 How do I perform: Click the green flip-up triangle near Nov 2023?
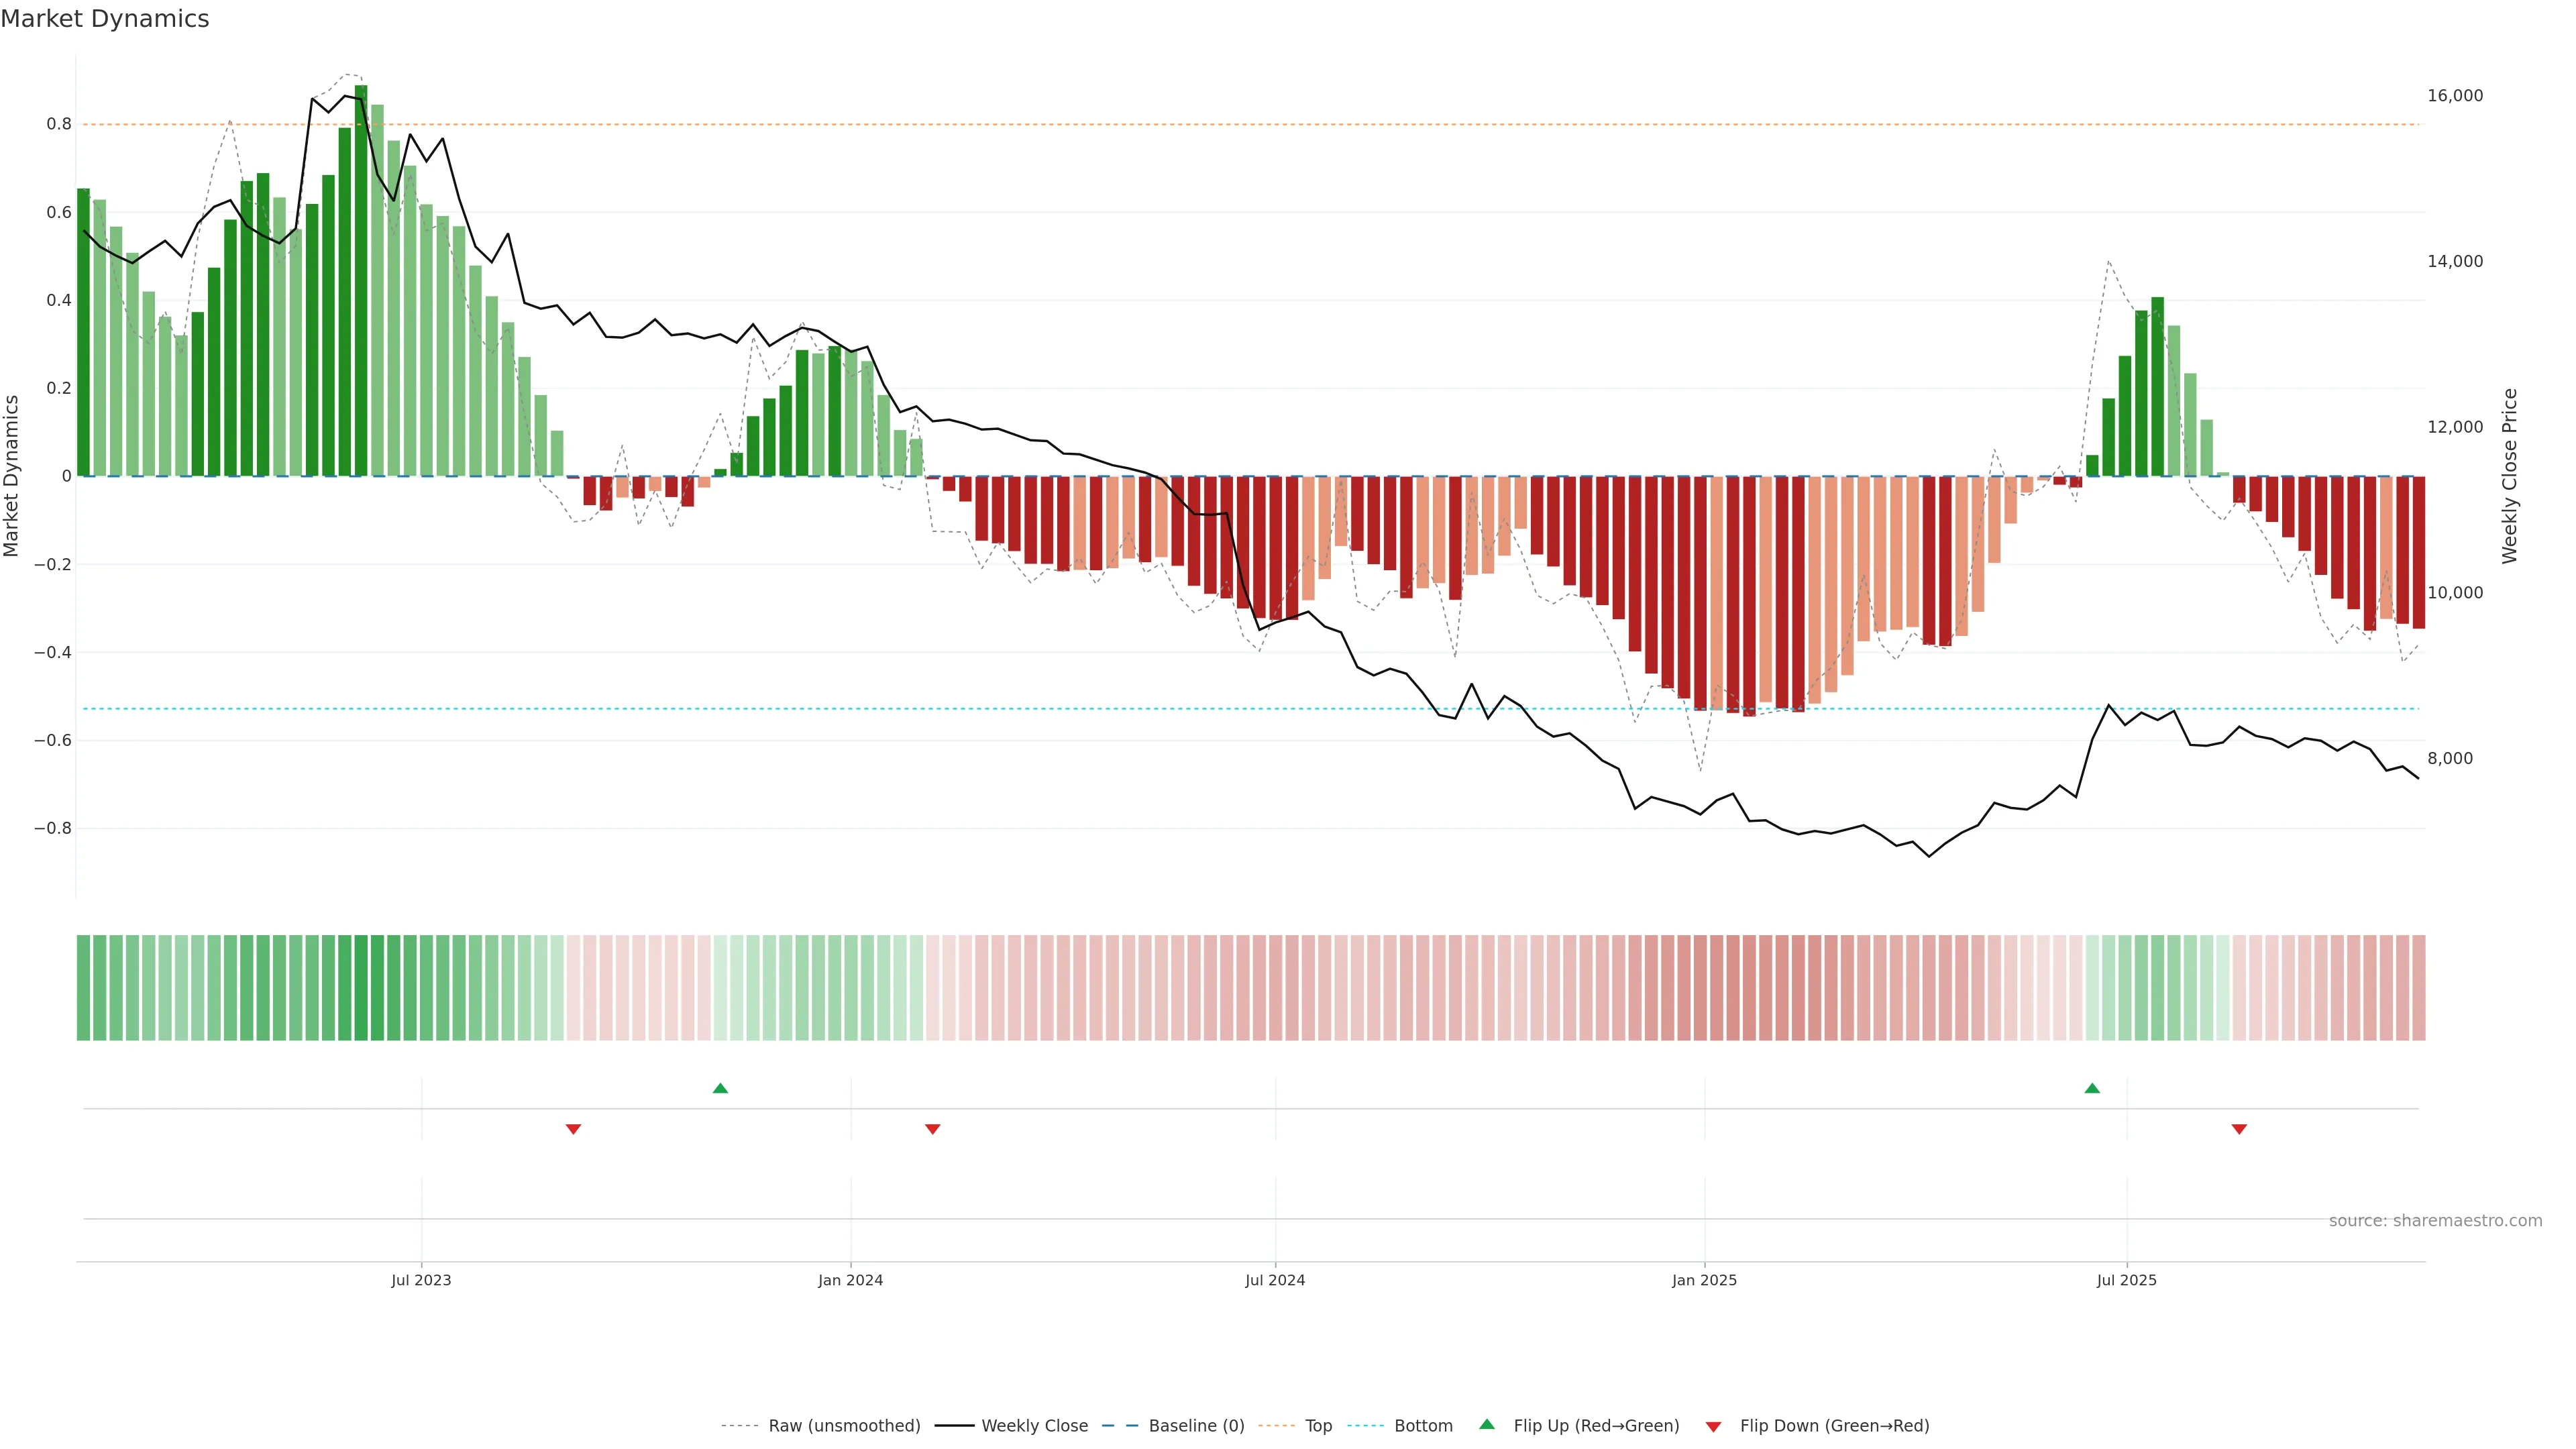pos(720,1088)
